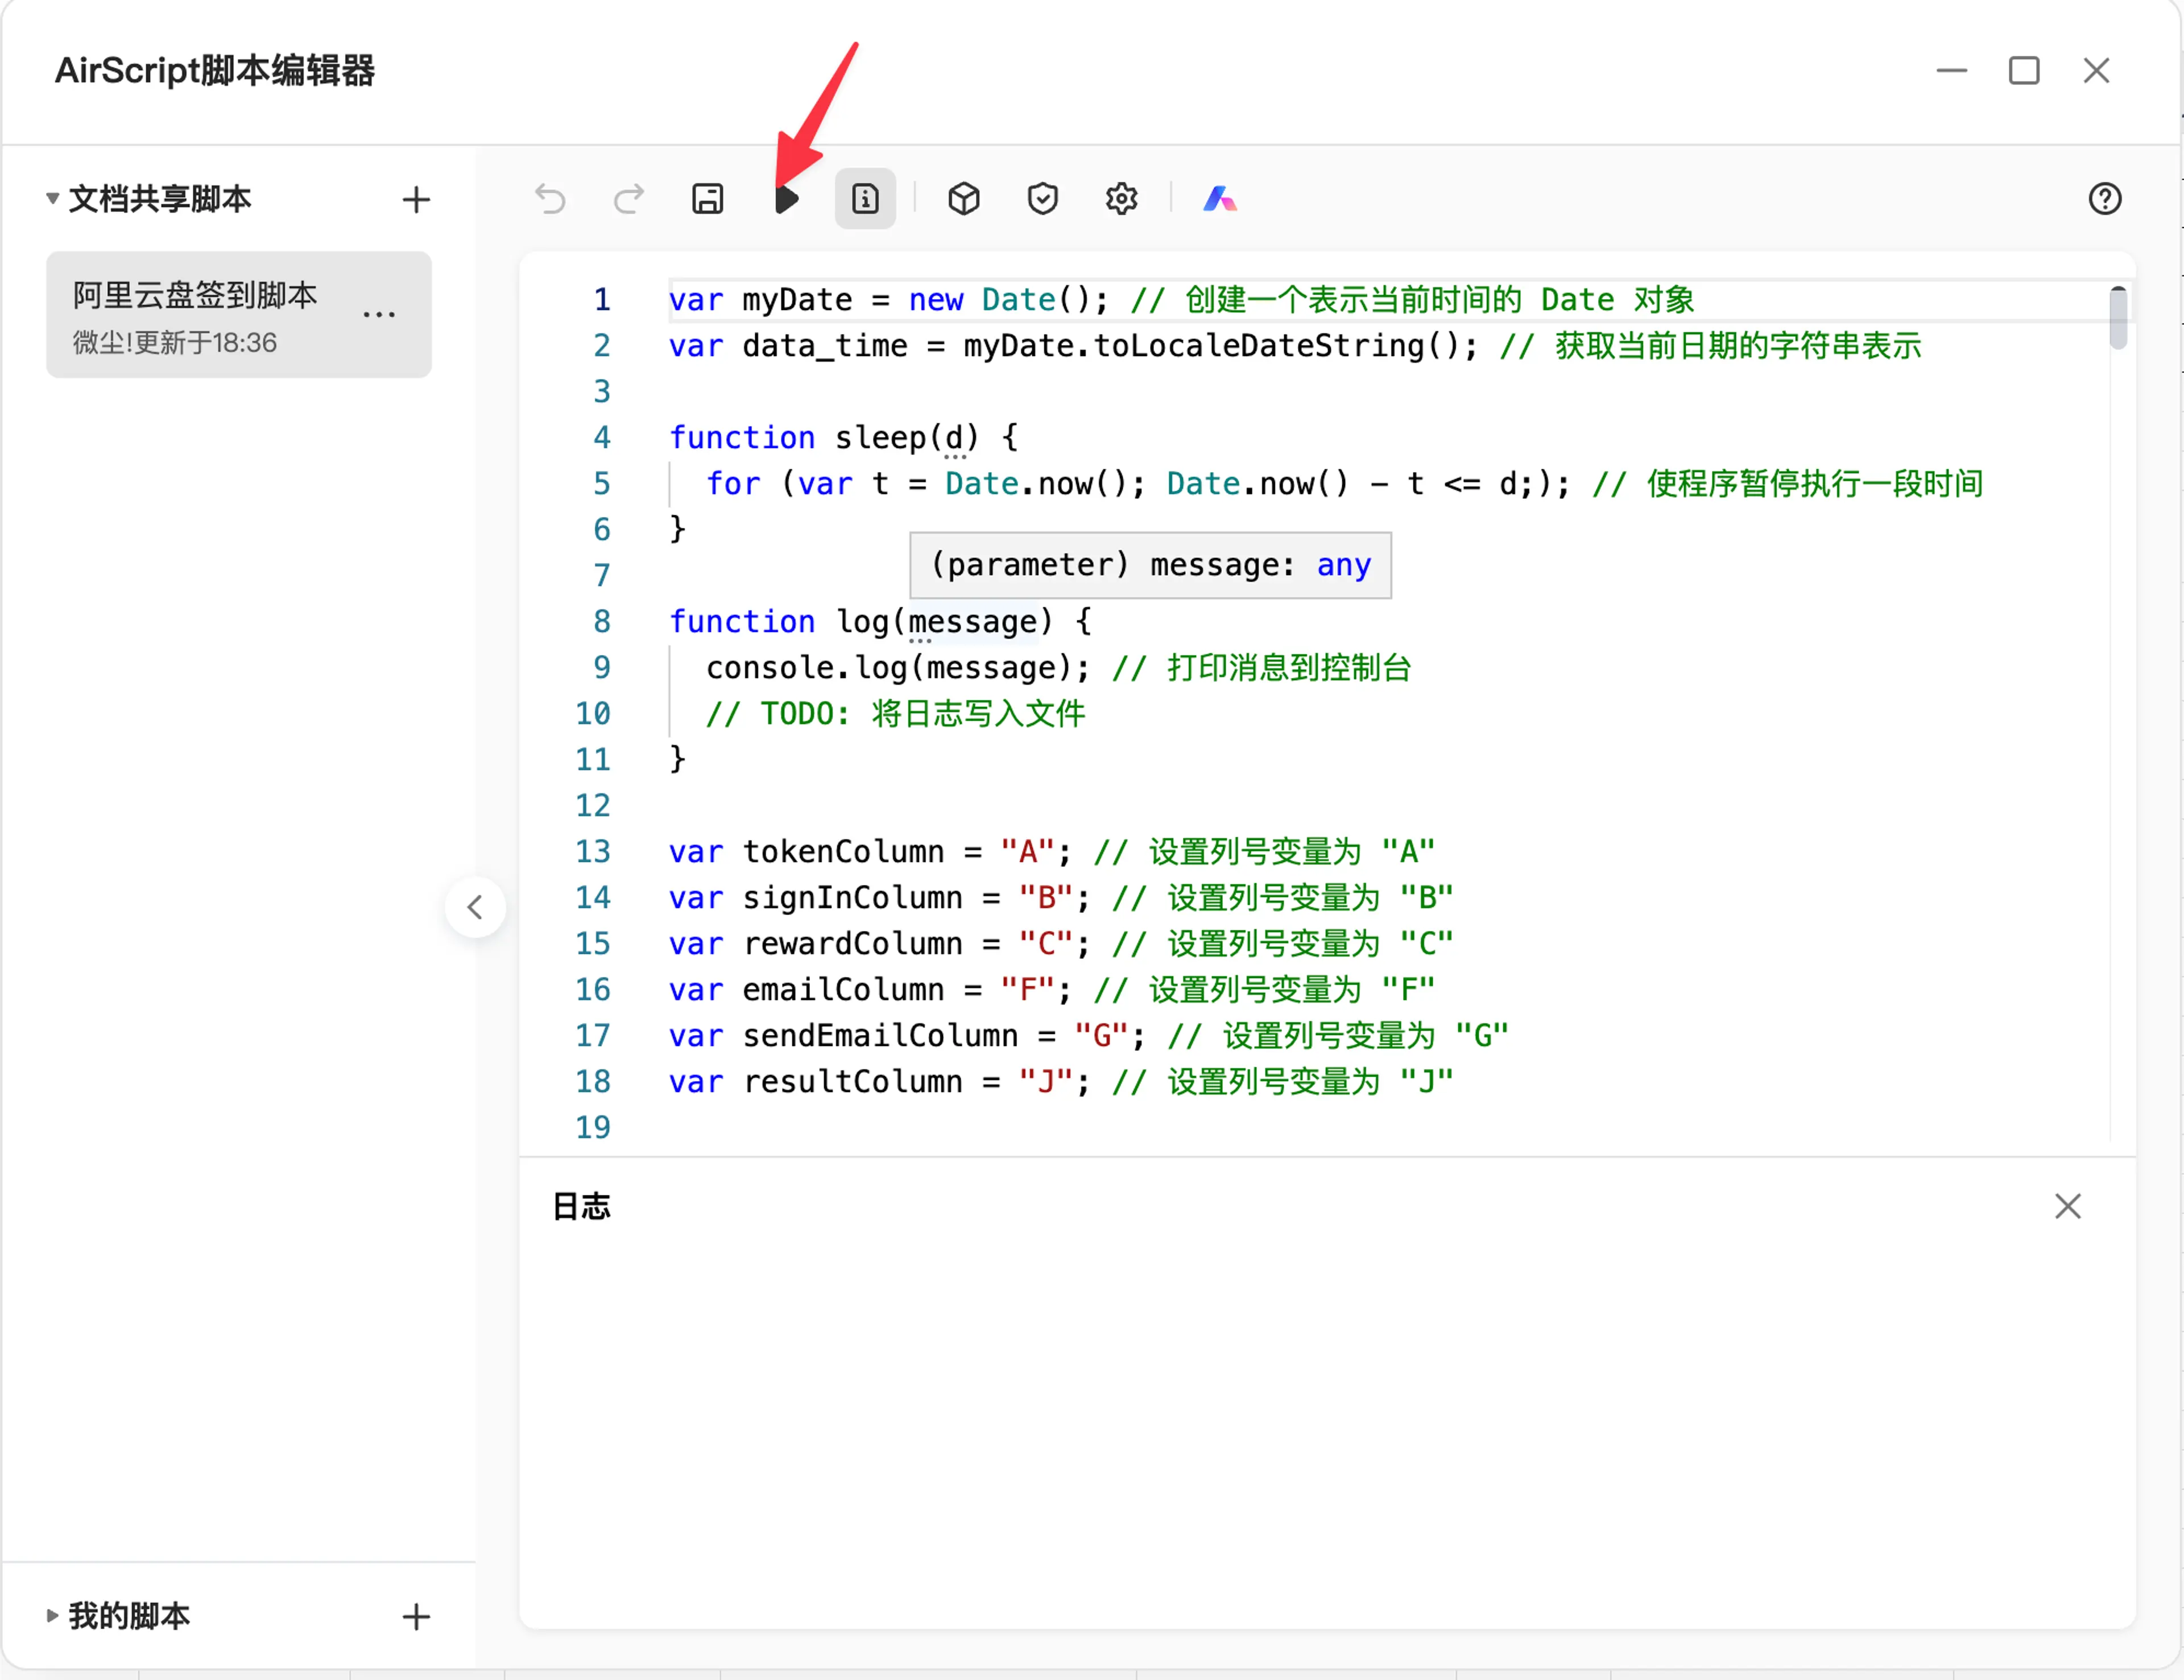Viewport: 2184px width, 1680px height.
Task: Click the 'function sleep(d)' line
Action: [843, 438]
